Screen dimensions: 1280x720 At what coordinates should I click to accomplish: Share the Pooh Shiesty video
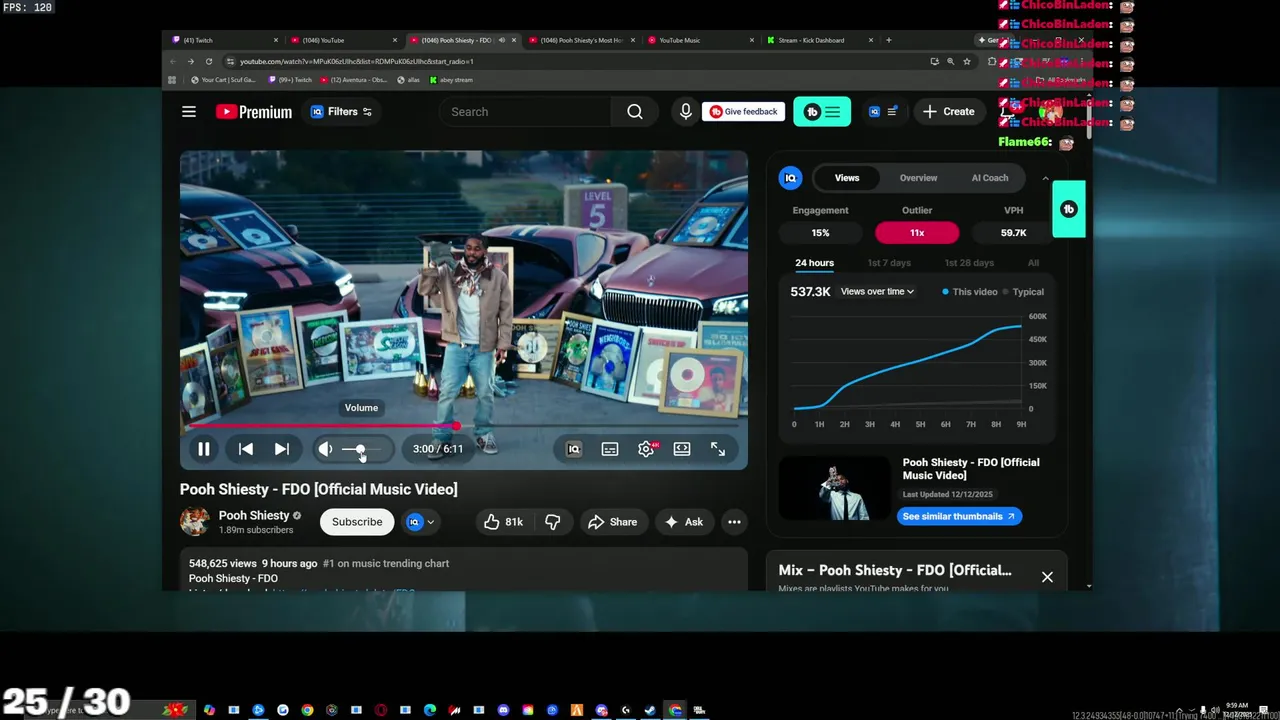[x=612, y=522]
